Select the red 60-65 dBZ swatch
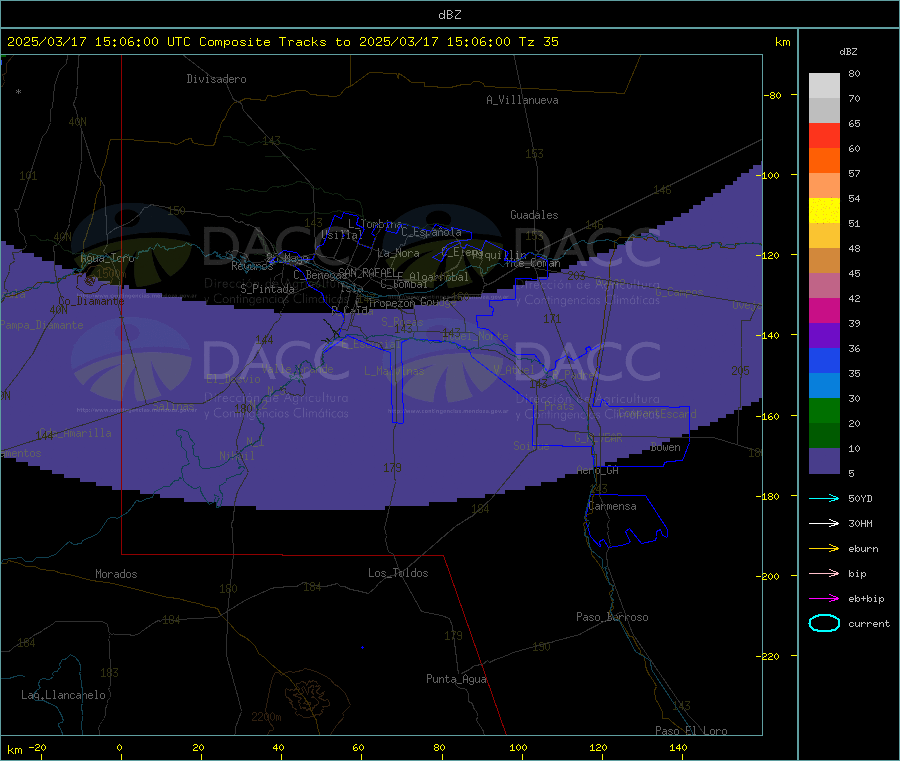Image resolution: width=900 pixels, height=761 pixels. pyautogui.click(x=824, y=135)
